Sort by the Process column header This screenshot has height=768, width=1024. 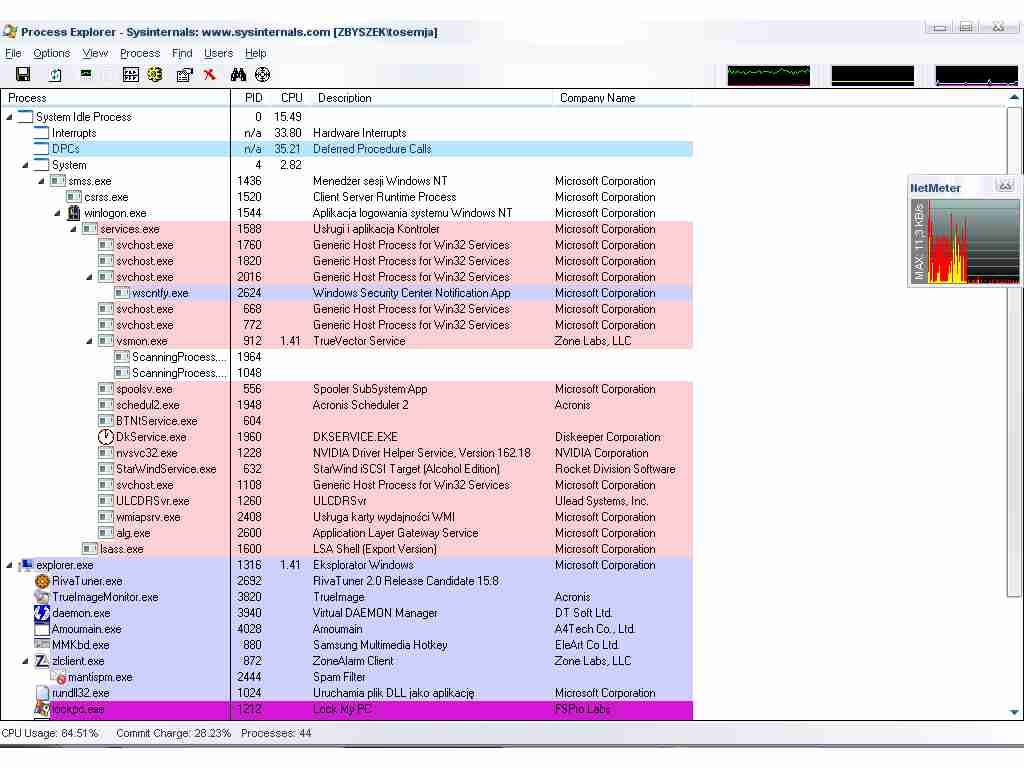pyautogui.click(x=116, y=98)
